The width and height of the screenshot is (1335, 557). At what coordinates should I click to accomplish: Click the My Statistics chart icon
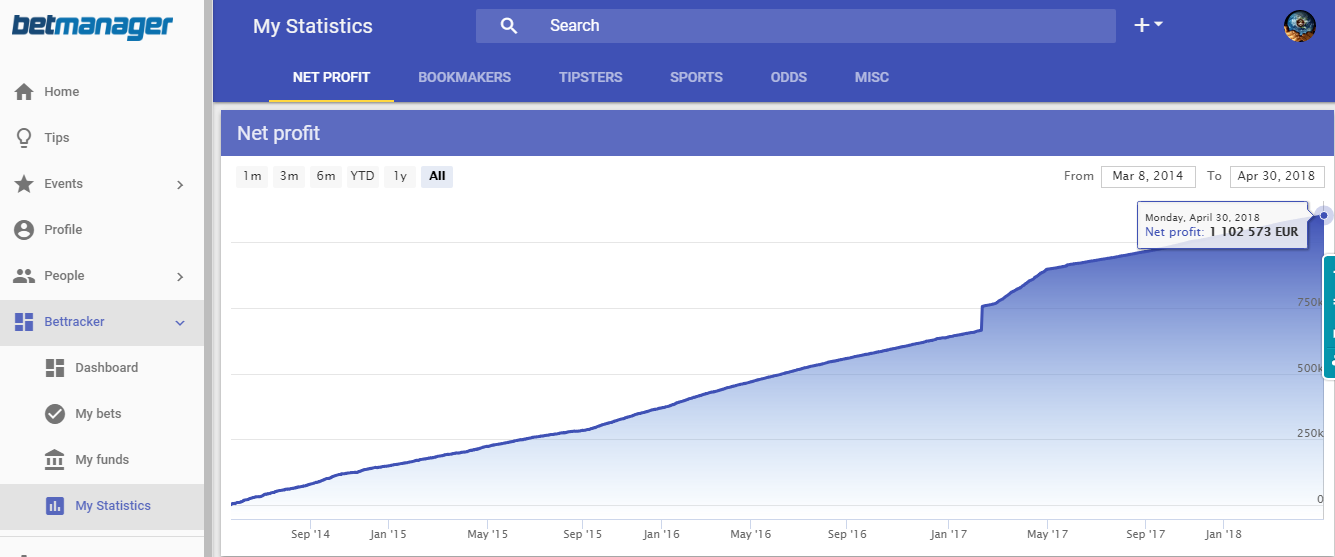pyautogui.click(x=55, y=505)
